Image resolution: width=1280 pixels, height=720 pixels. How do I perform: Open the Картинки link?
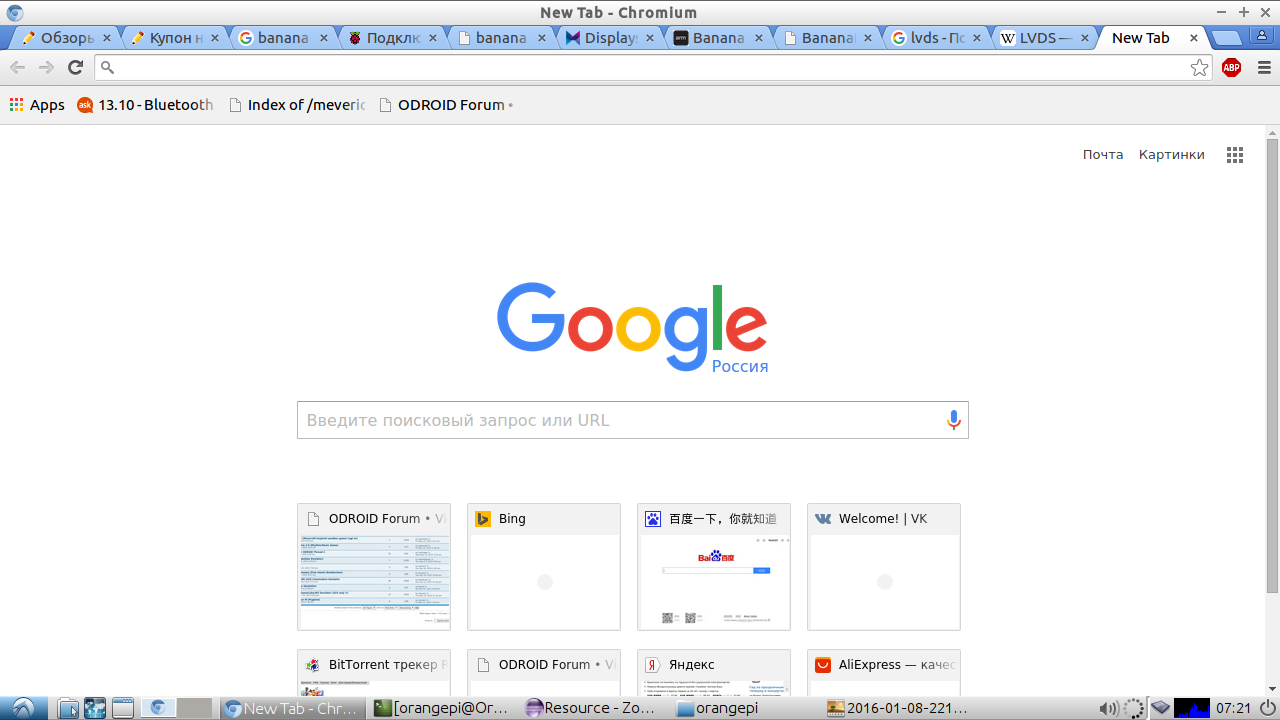1172,155
